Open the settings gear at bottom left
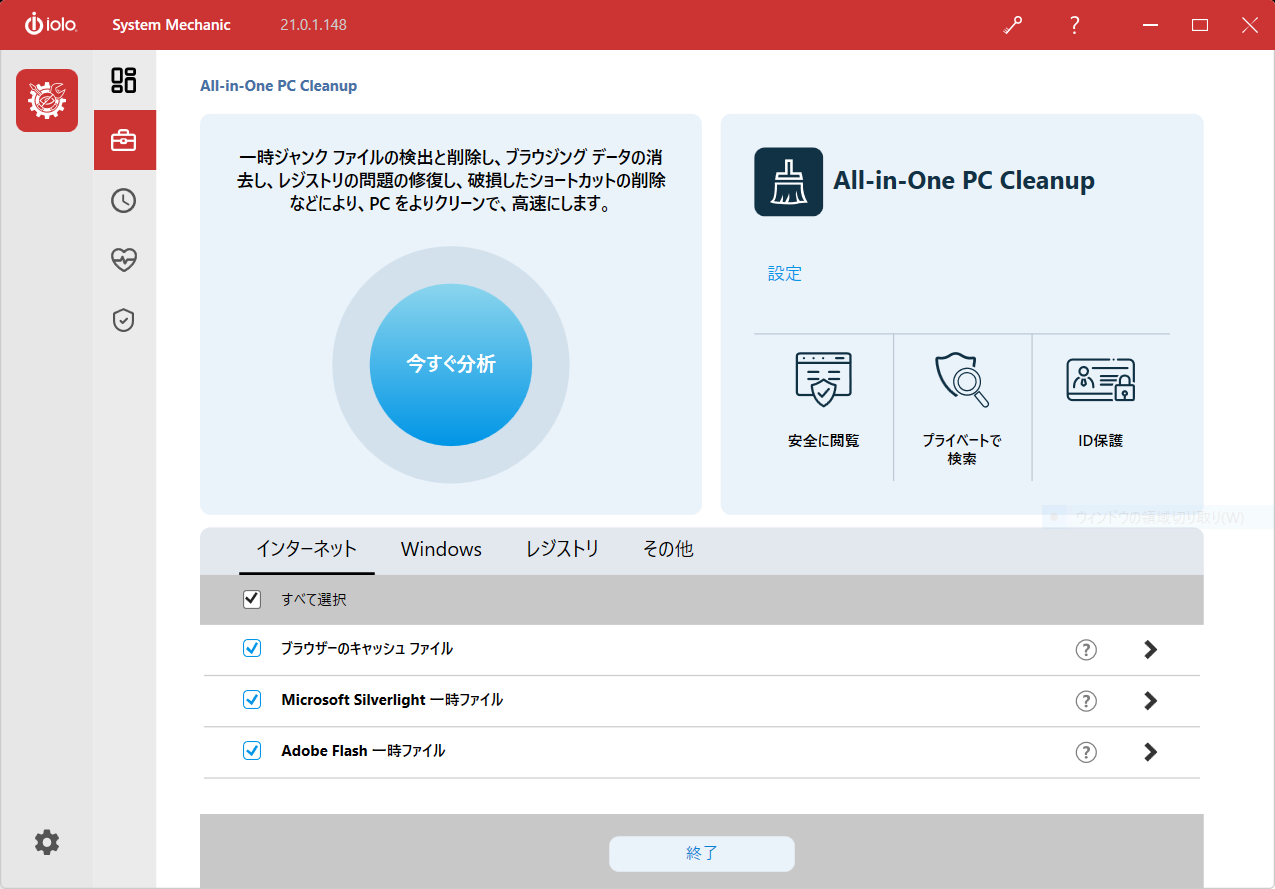1275x889 pixels. coord(47,842)
